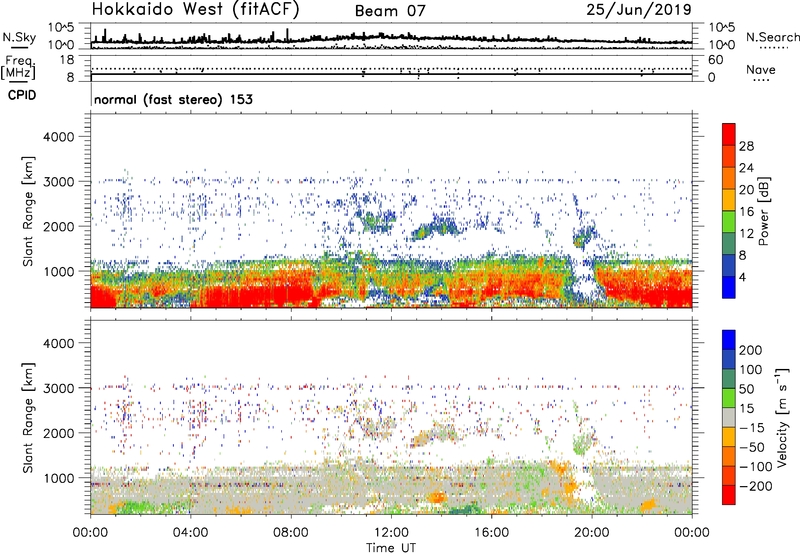Click the green echo patch near 13:30 in power panel
The image size is (800, 554).
[x=422, y=234]
